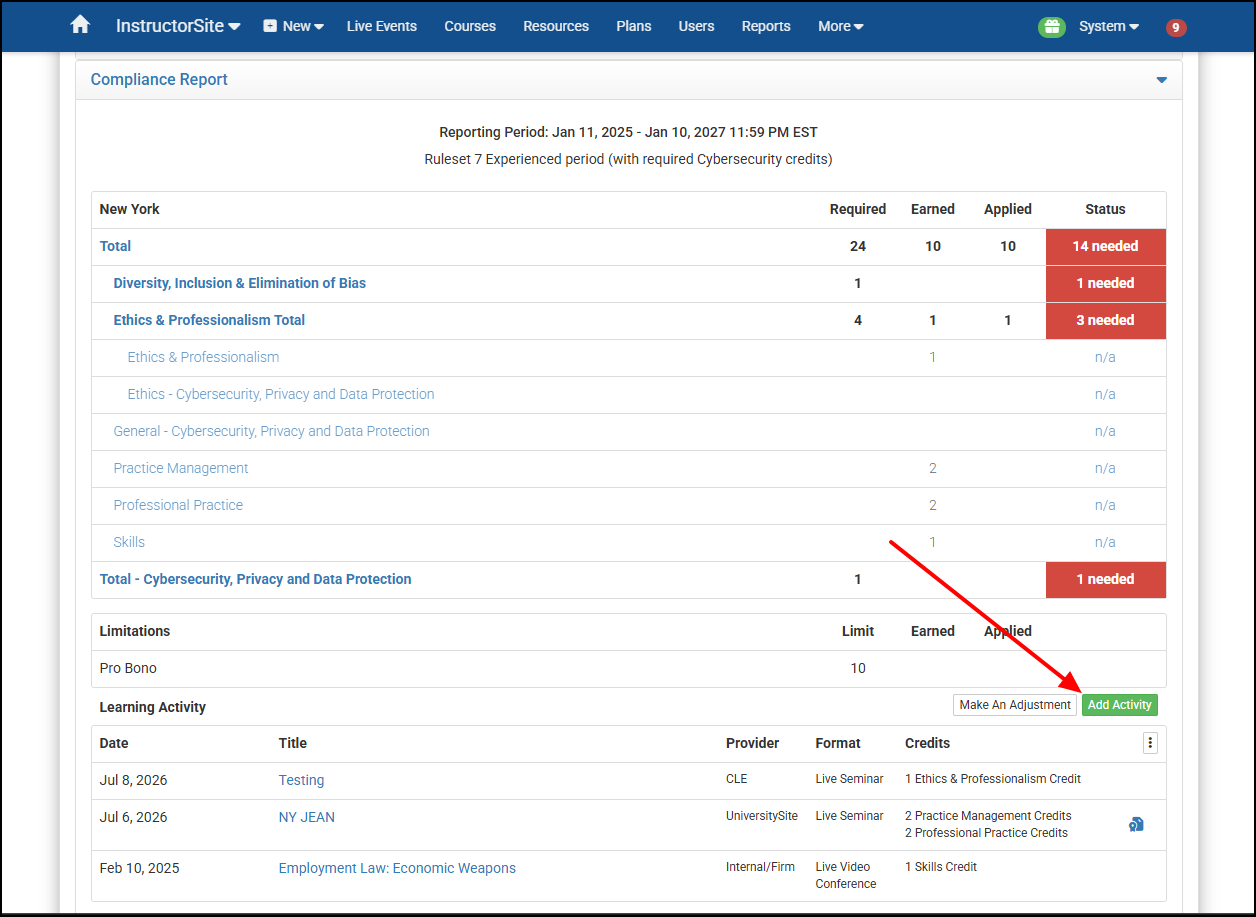Select the 14 needed status cell

click(1105, 246)
